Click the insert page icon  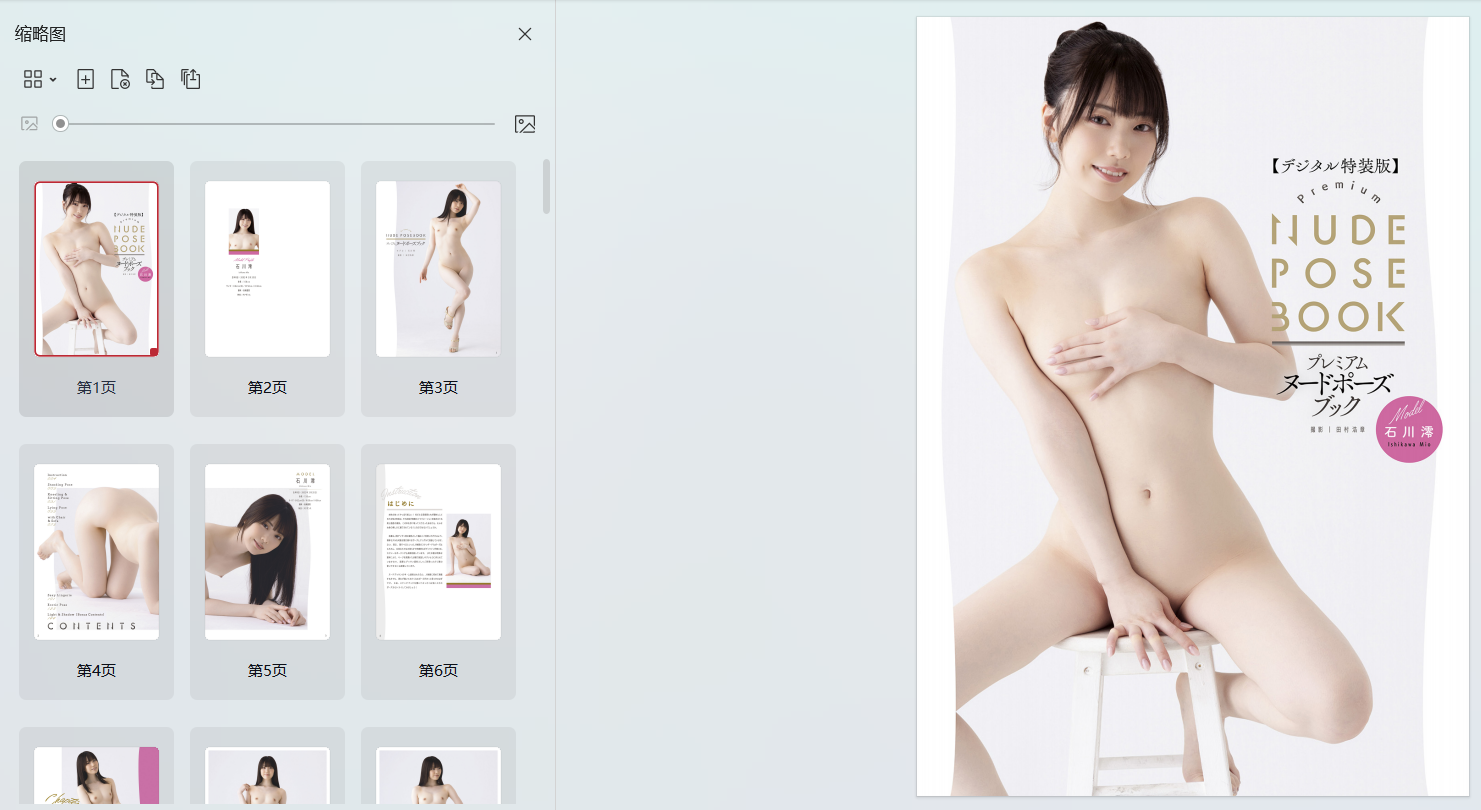(x=86, y=79)
